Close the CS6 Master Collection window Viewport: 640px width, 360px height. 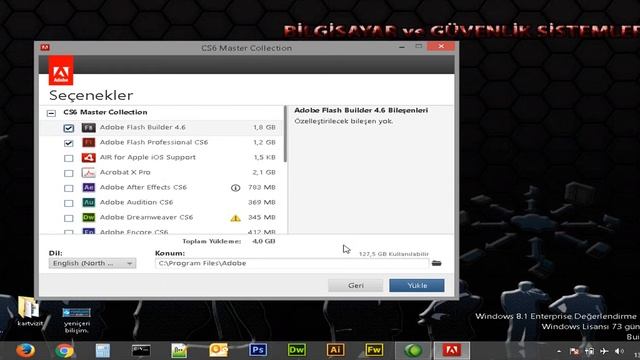pyautogui.click(x=441, y=46)
